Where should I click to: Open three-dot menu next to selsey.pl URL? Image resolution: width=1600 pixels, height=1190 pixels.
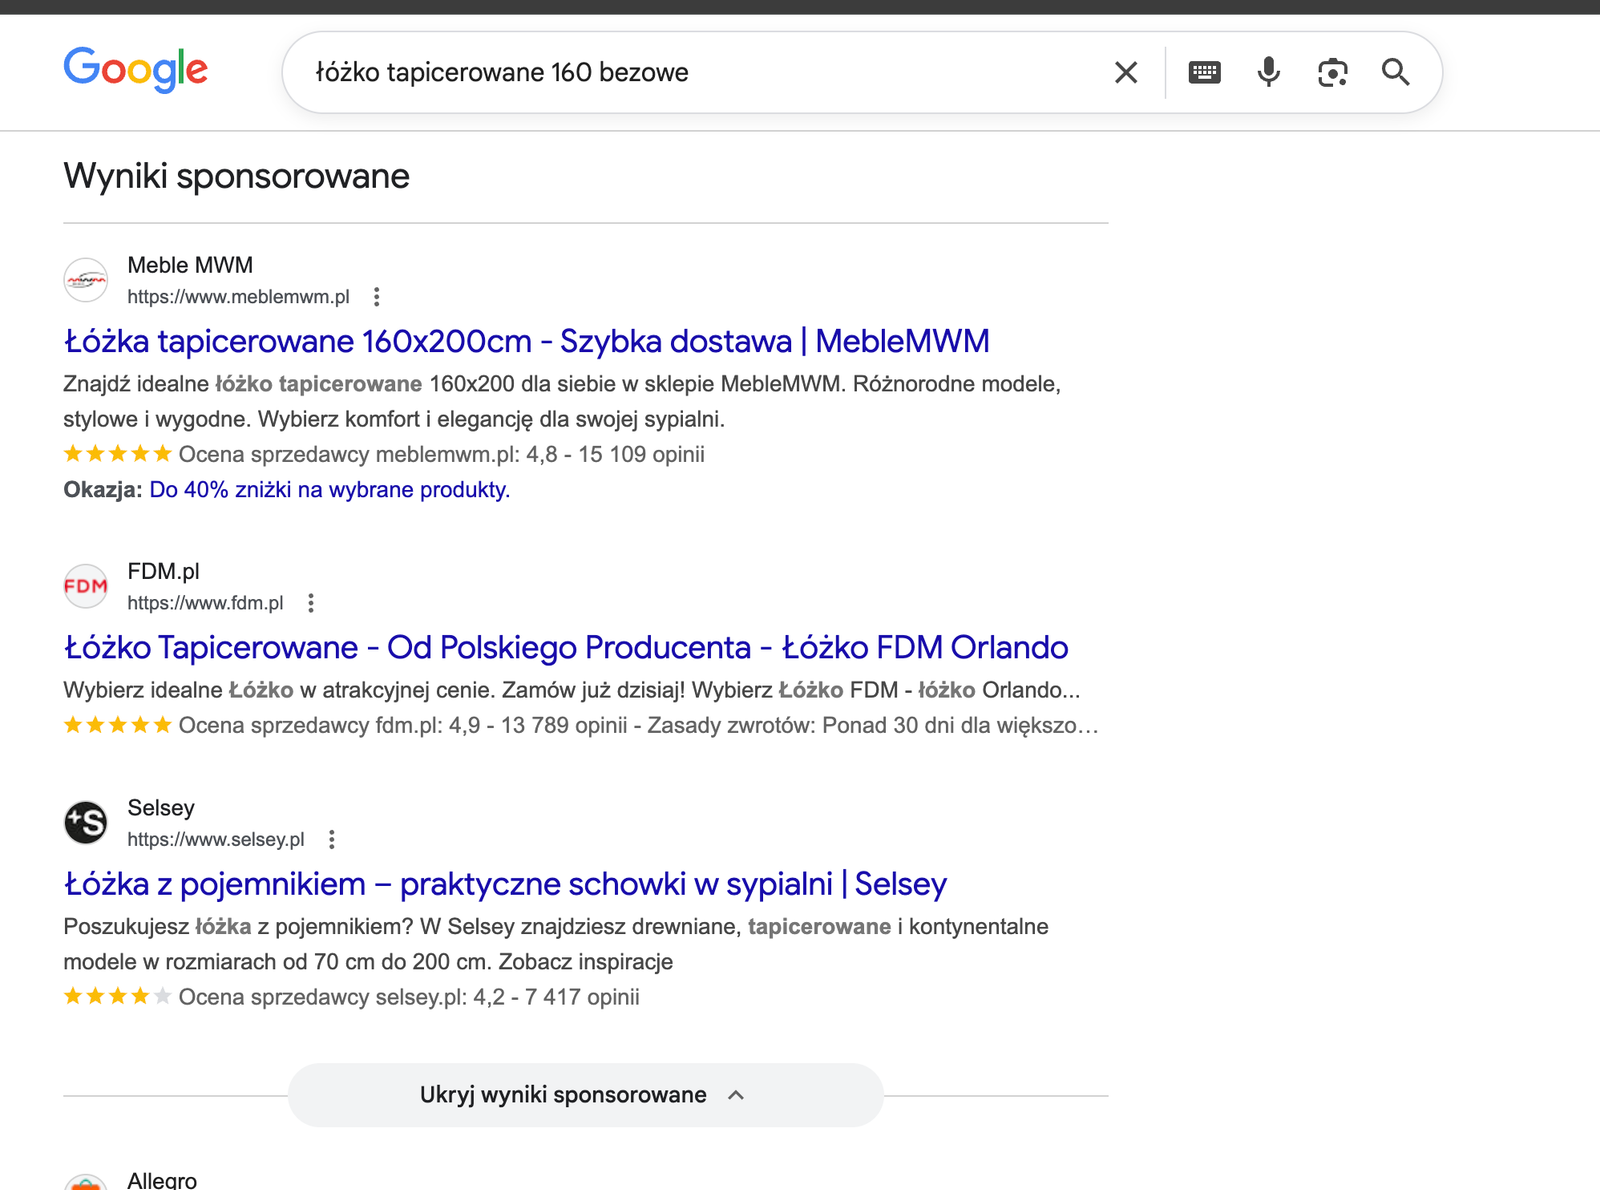point(332,840)
